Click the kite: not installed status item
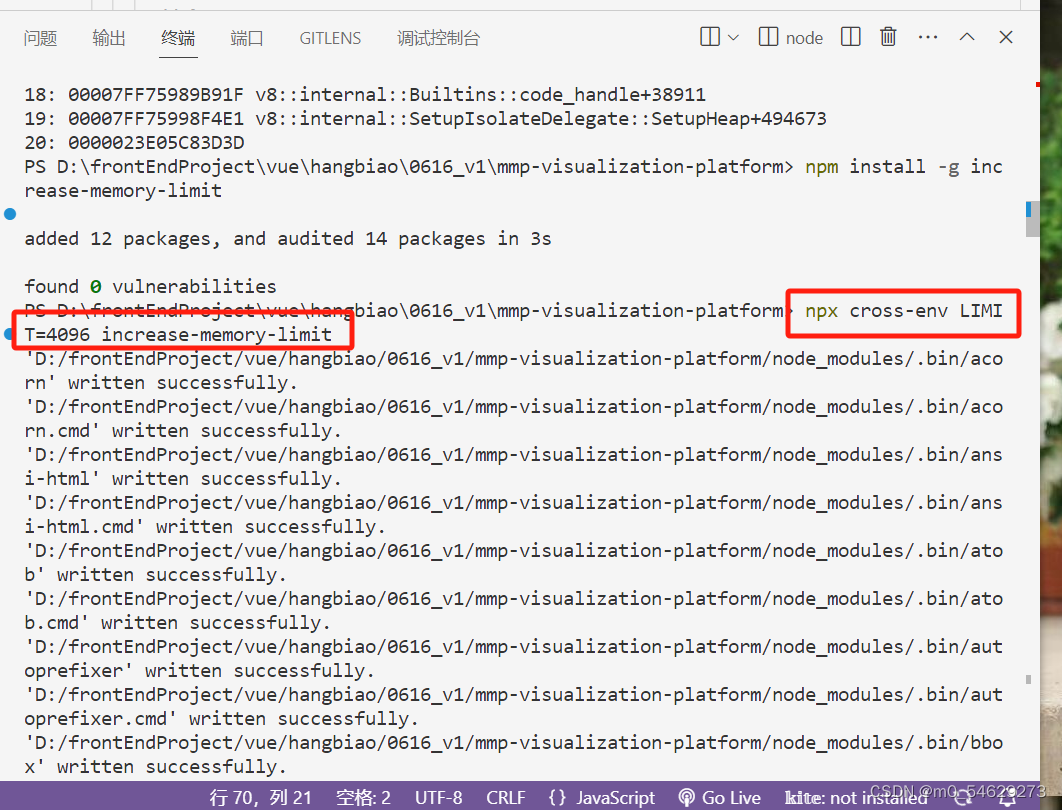 [x=855, y=797]
